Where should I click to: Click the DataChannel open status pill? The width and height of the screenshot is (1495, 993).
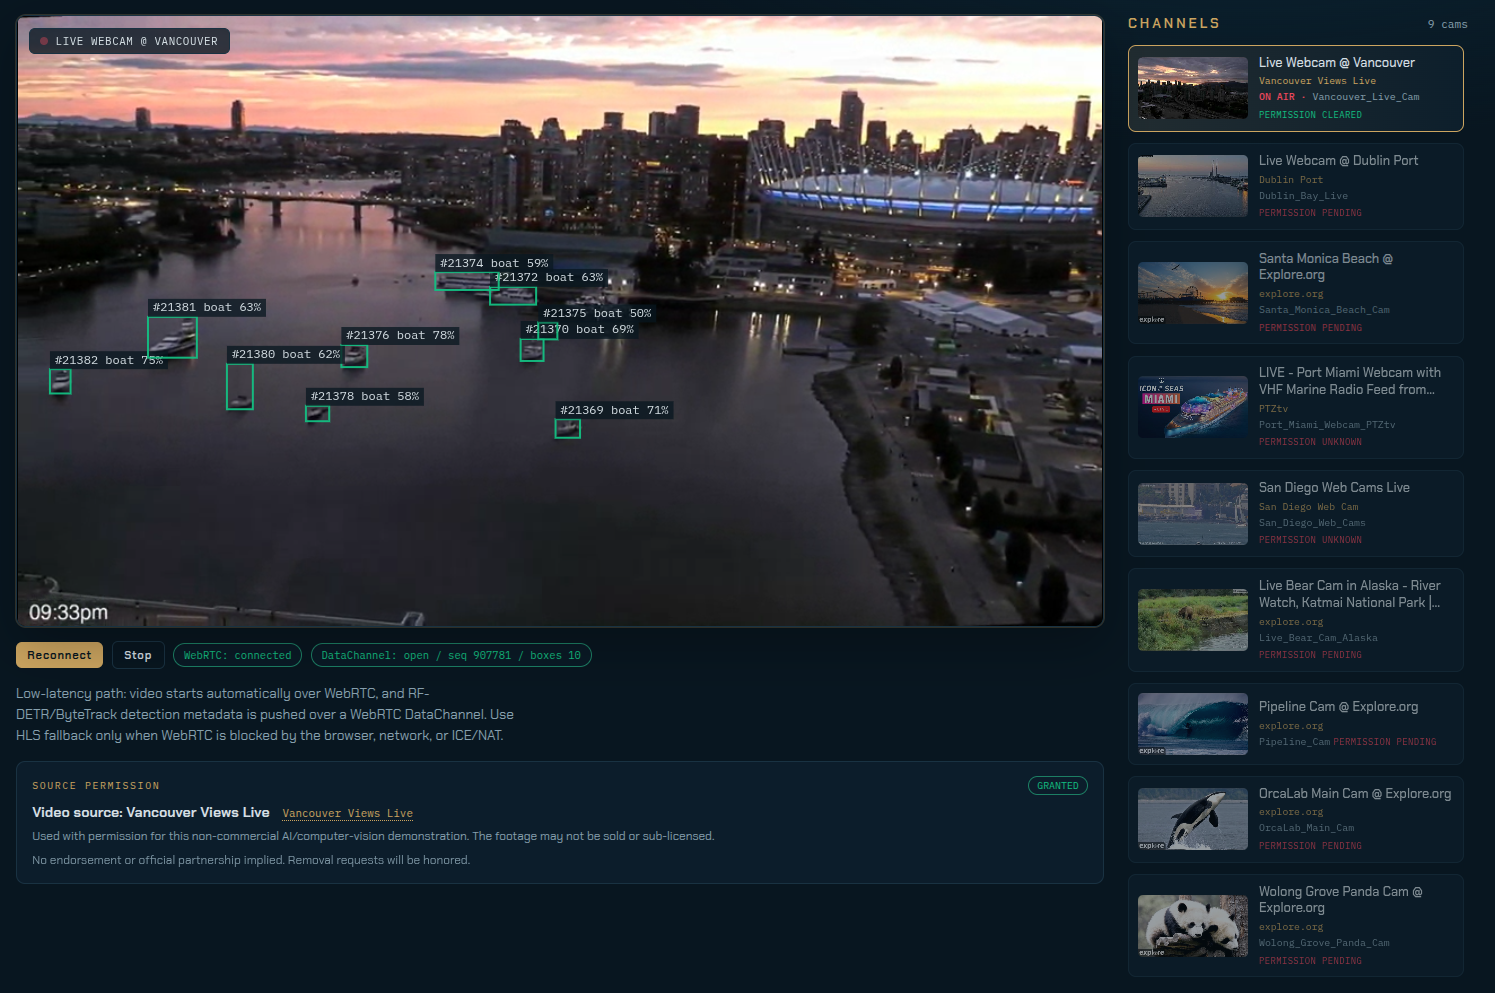point(451,655)
